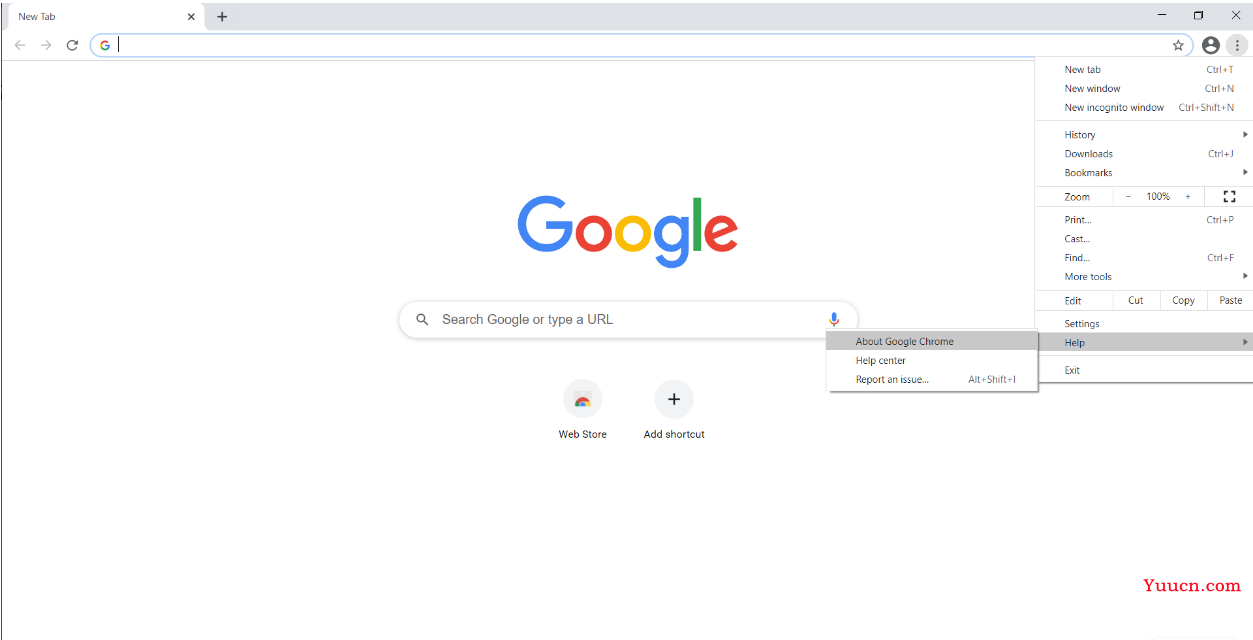Click the Copy button in Edit row

point(1183,300)
